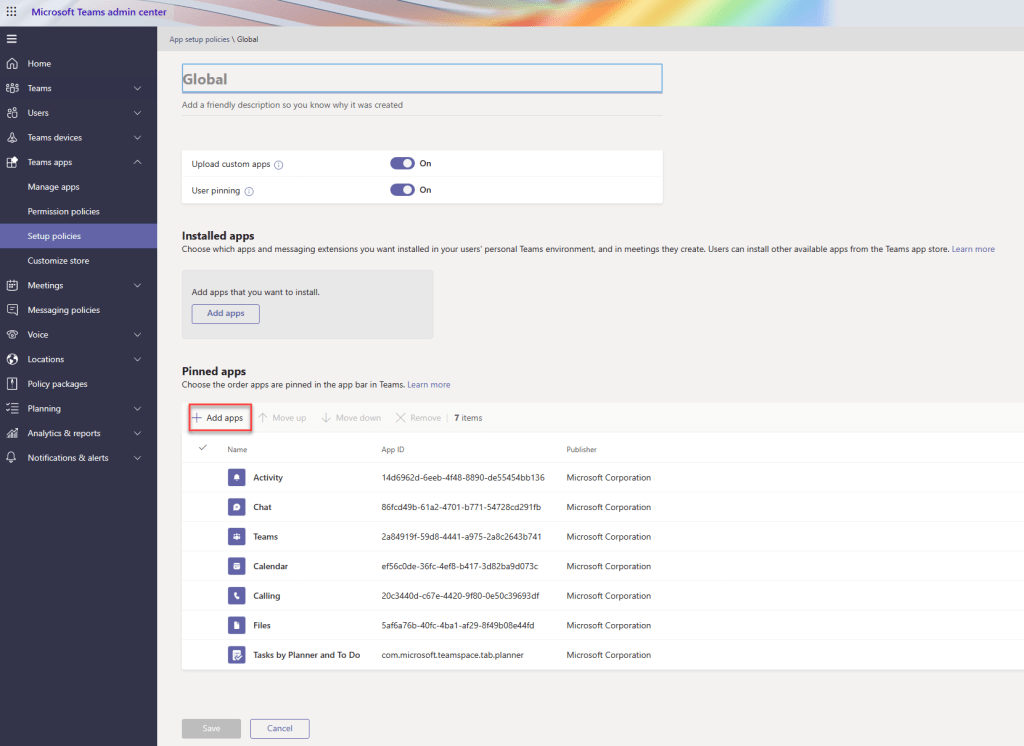Open the Microsoft 365 app launcher

pos(11,11)
